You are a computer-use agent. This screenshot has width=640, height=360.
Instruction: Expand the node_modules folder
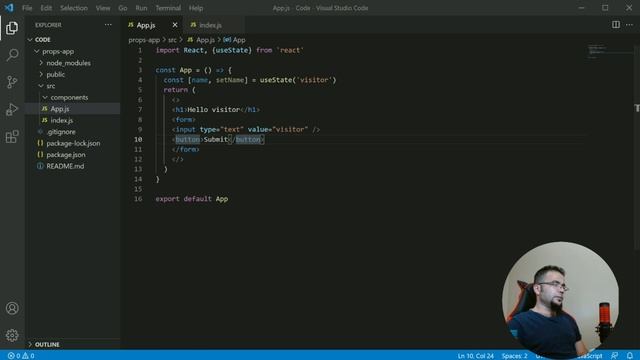[41, 63]
